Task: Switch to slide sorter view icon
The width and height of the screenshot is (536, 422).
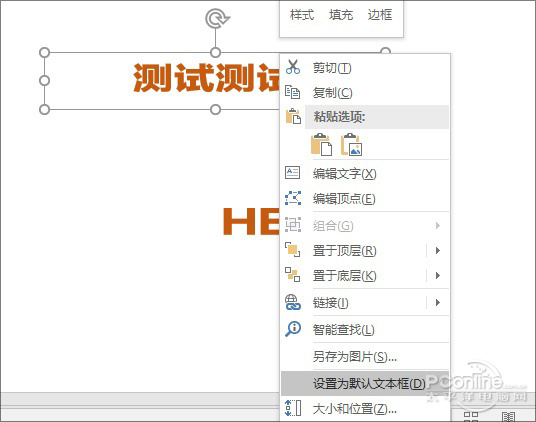Action: click(471, 417)
